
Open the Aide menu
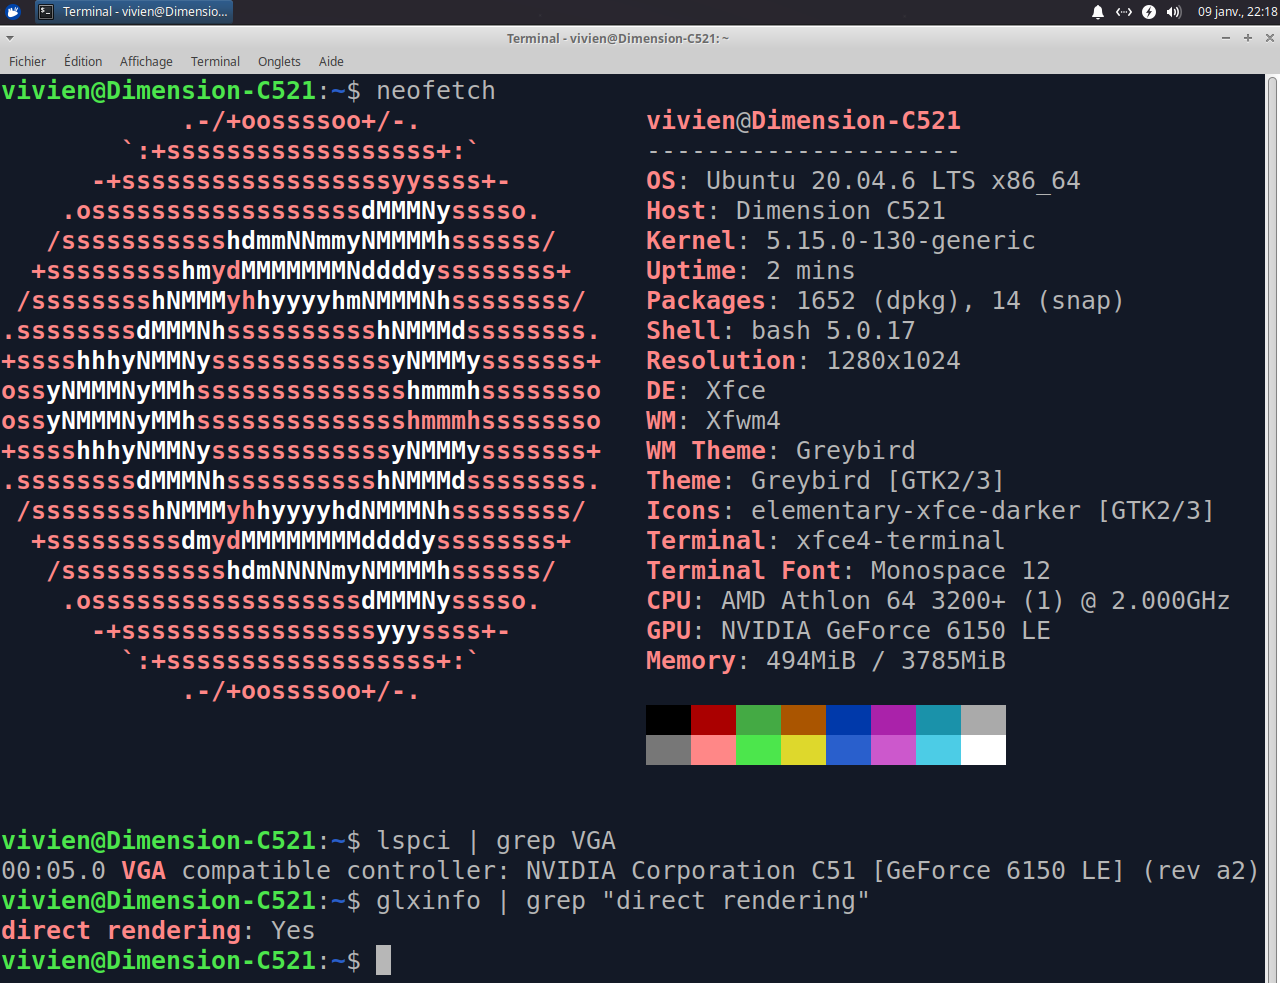331,61
